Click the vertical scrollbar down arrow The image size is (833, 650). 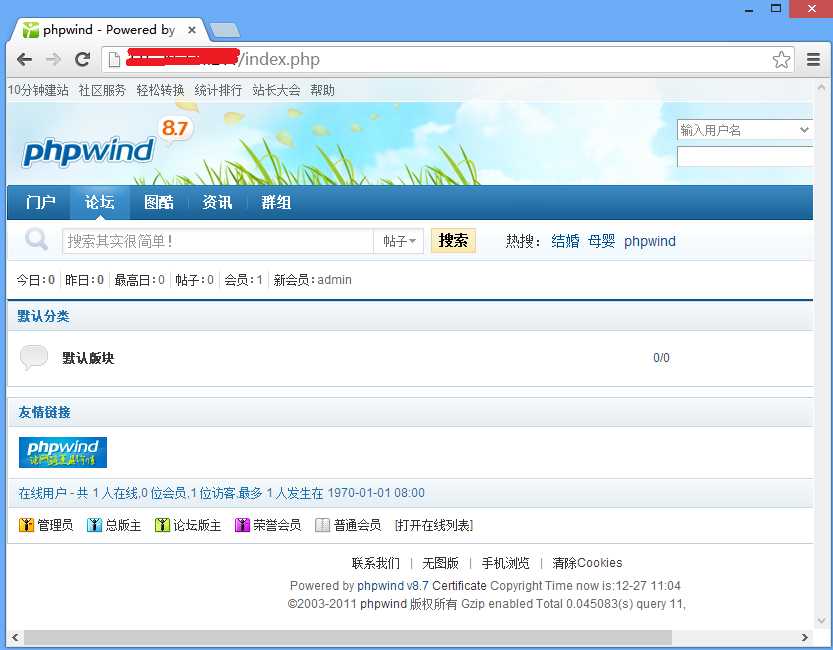tap(821, 620)
